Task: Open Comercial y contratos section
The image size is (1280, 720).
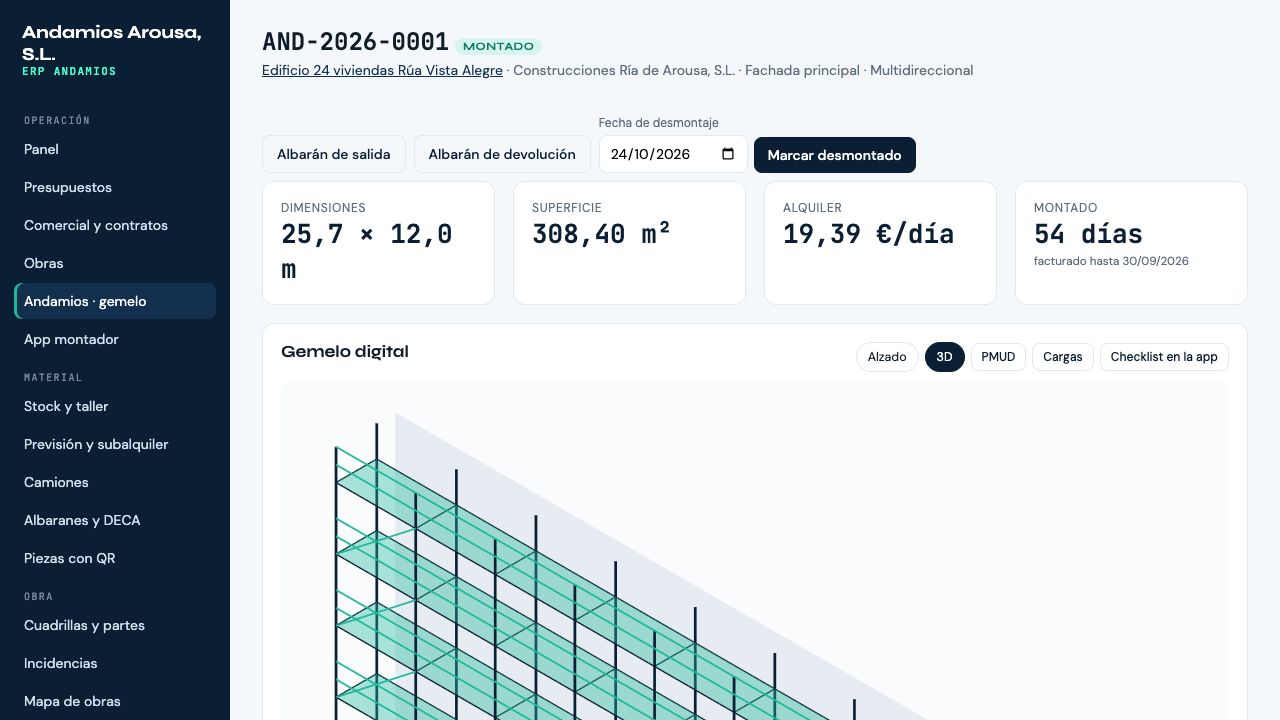Action: coord(115,225)
